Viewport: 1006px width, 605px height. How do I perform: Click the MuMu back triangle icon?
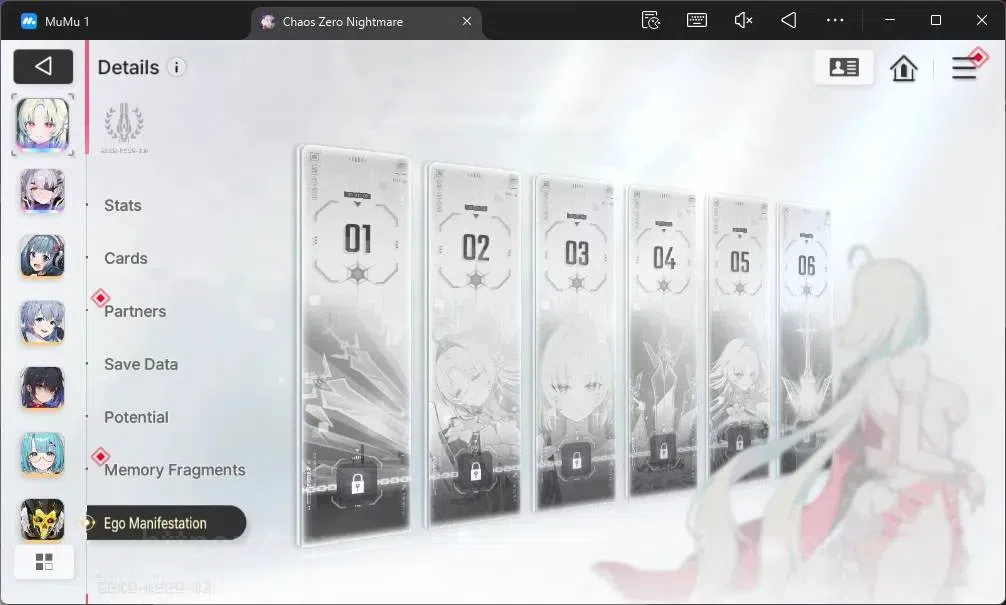pyautogui.click(x=789, y=21)
